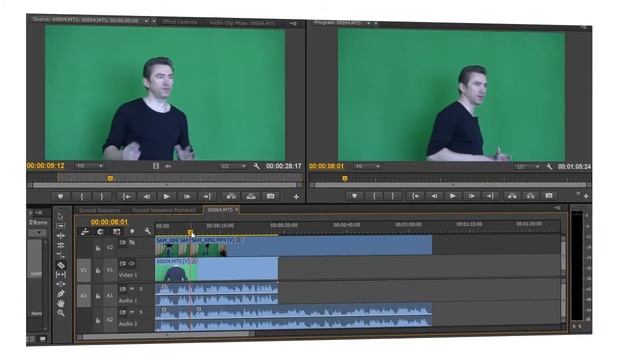
Task: Toggle A1 source patching indicator
Action: click(x=84, y=296)
